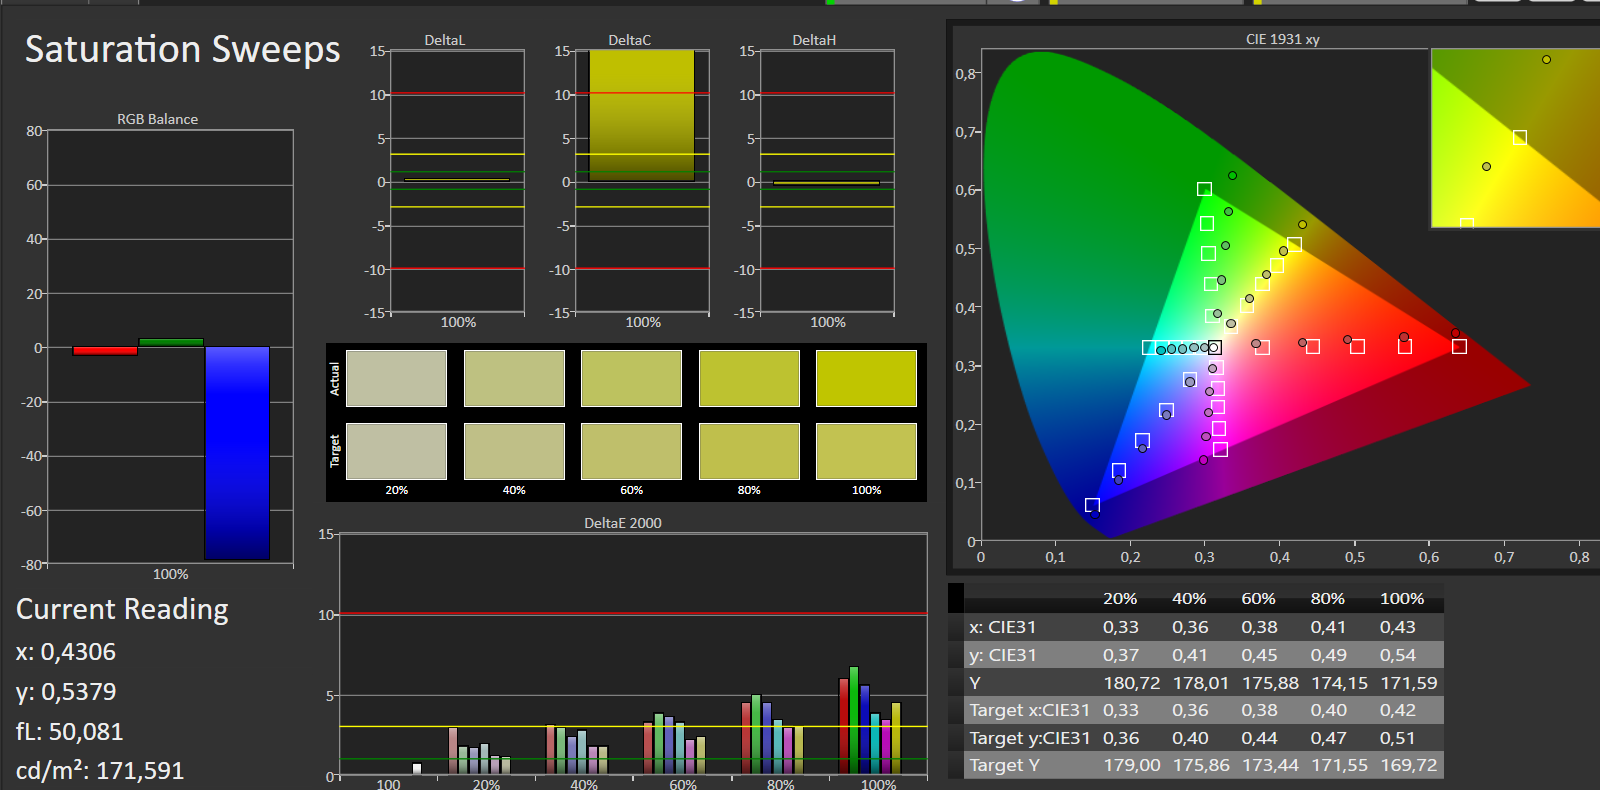The width and height of the screenshot is (1600, 790).
Task: Select the 20% Actual color swatch
Action: [396, 378]
